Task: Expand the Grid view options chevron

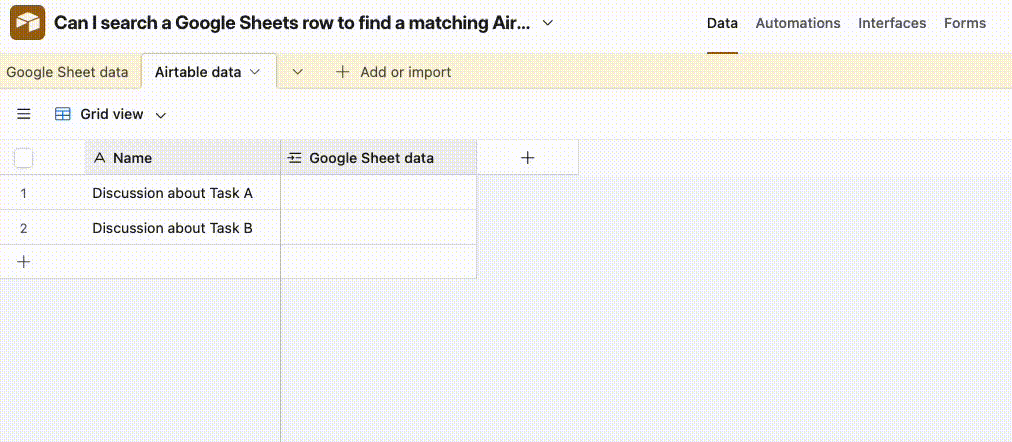Action: [160, 115]
